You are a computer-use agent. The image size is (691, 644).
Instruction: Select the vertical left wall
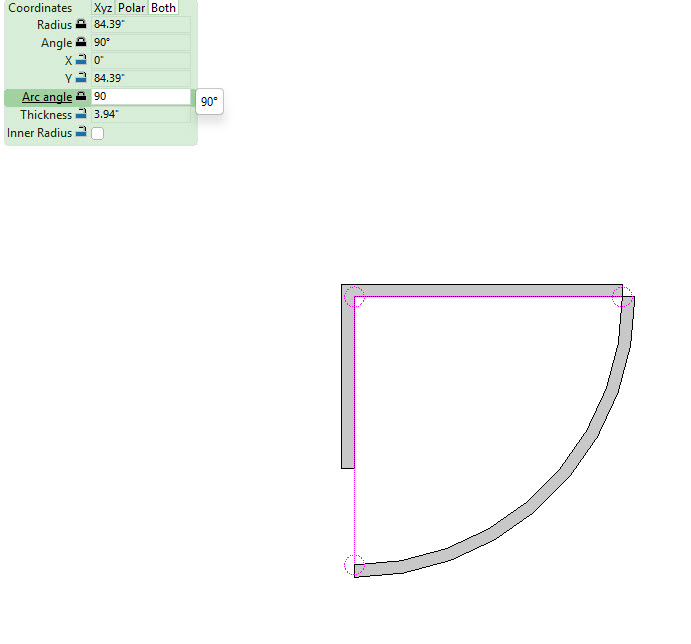348,382
